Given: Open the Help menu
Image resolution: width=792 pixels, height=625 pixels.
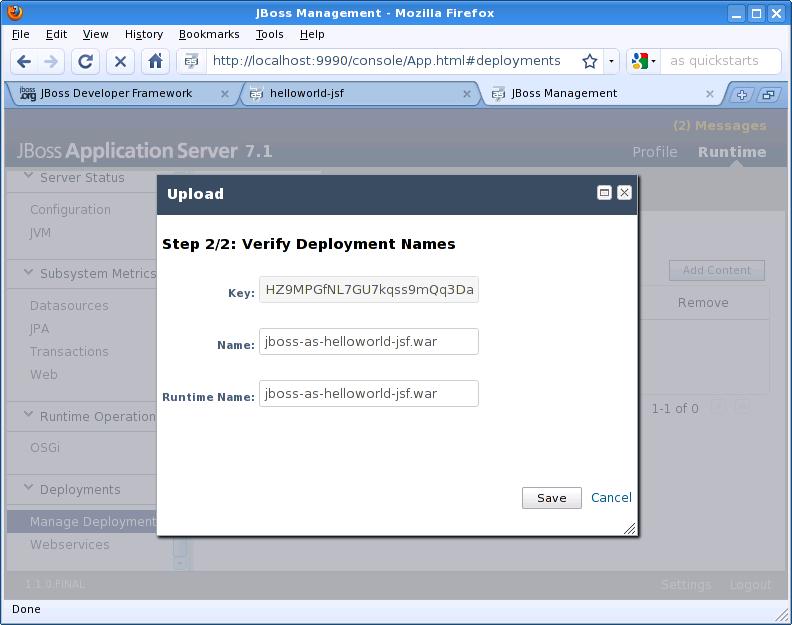Looking at the screenshot, I should click(312, 34).
